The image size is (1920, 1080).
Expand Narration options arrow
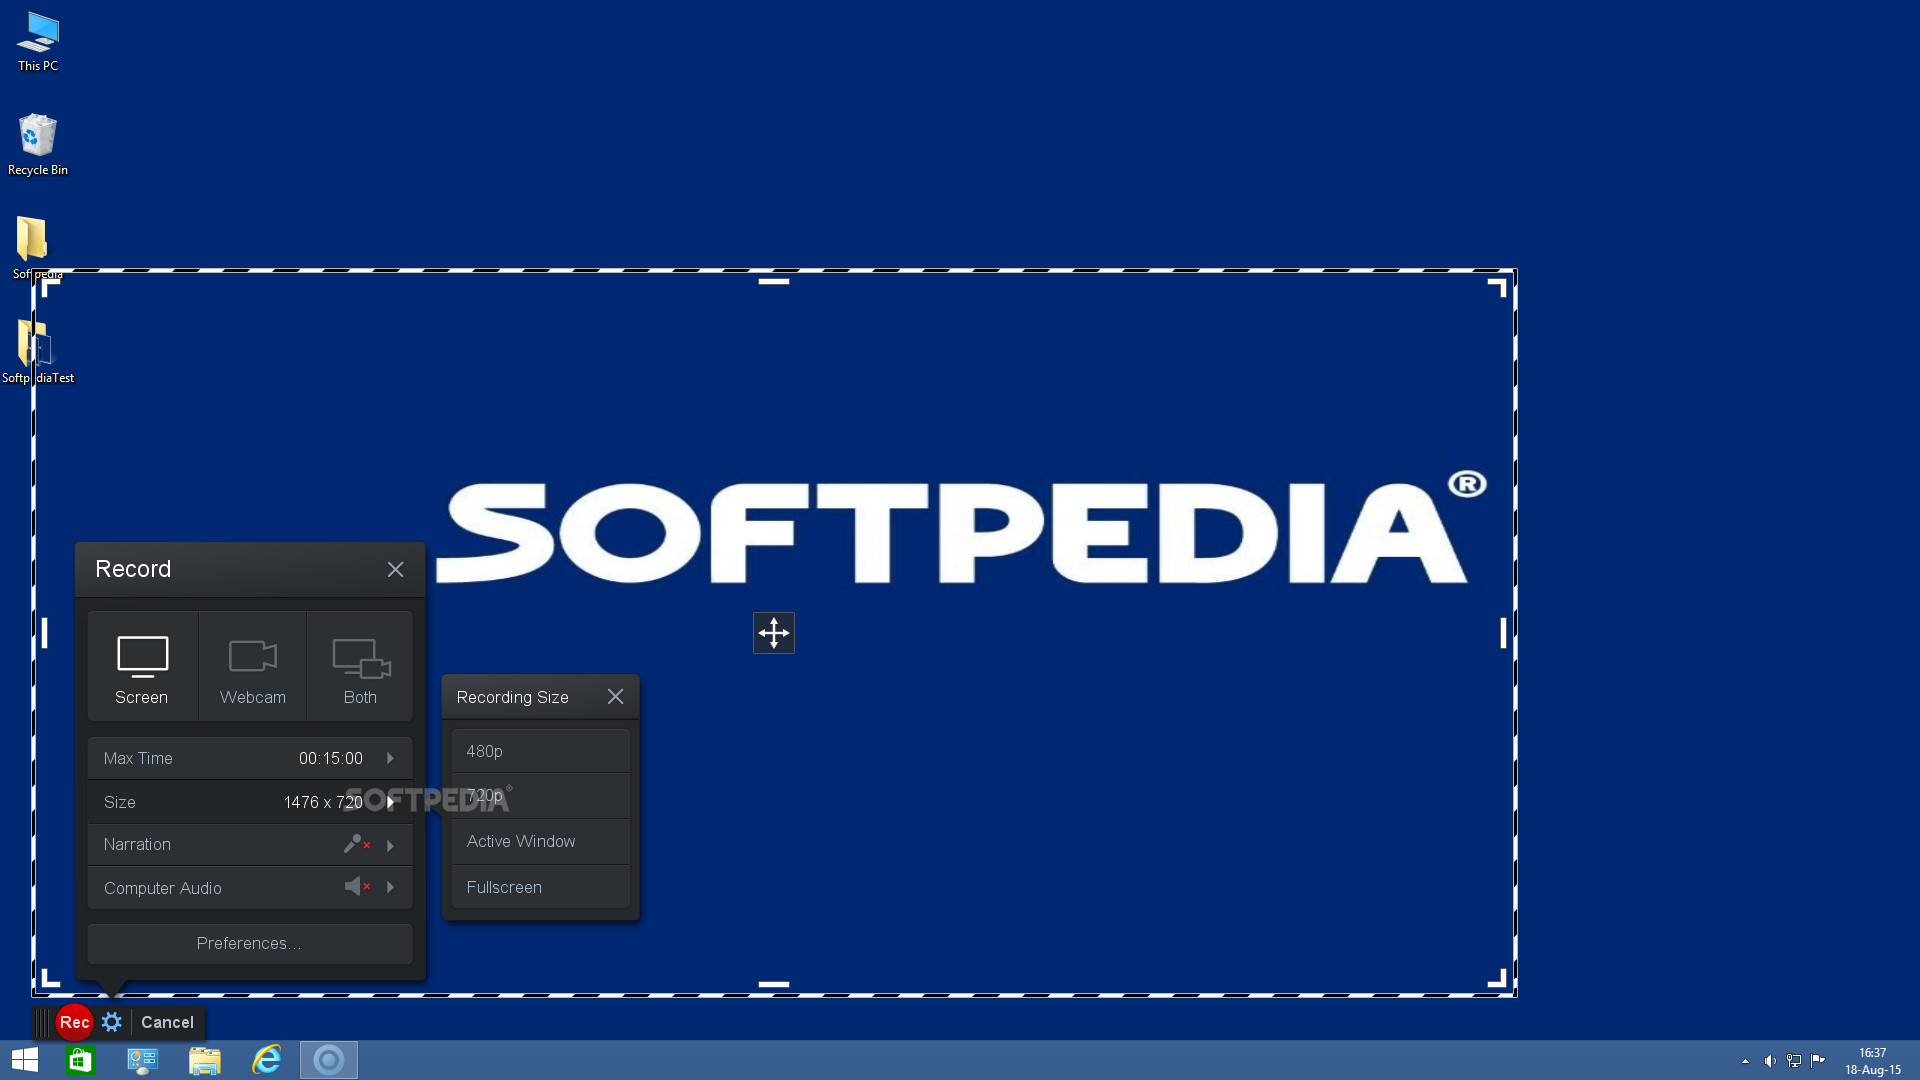(391, 846)
